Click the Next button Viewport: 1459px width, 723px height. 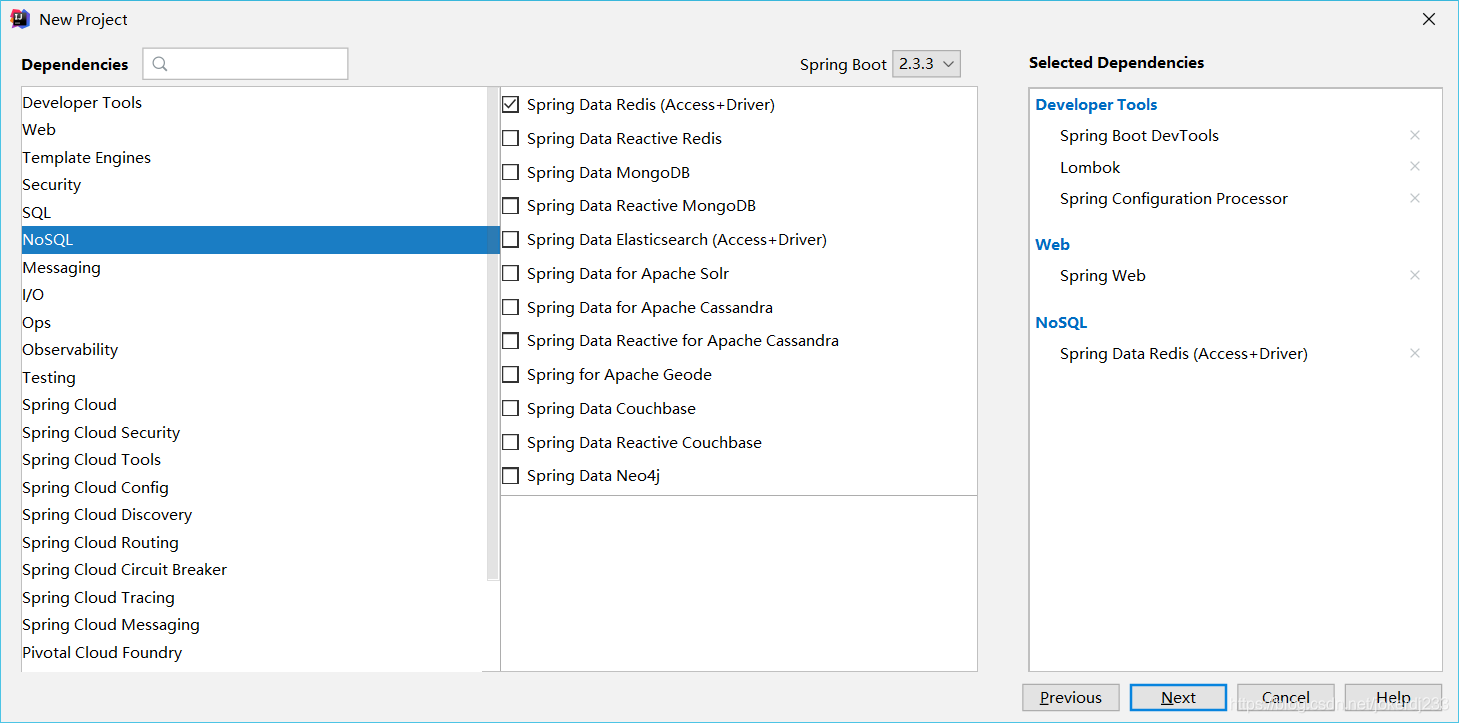pos(1178,698)
